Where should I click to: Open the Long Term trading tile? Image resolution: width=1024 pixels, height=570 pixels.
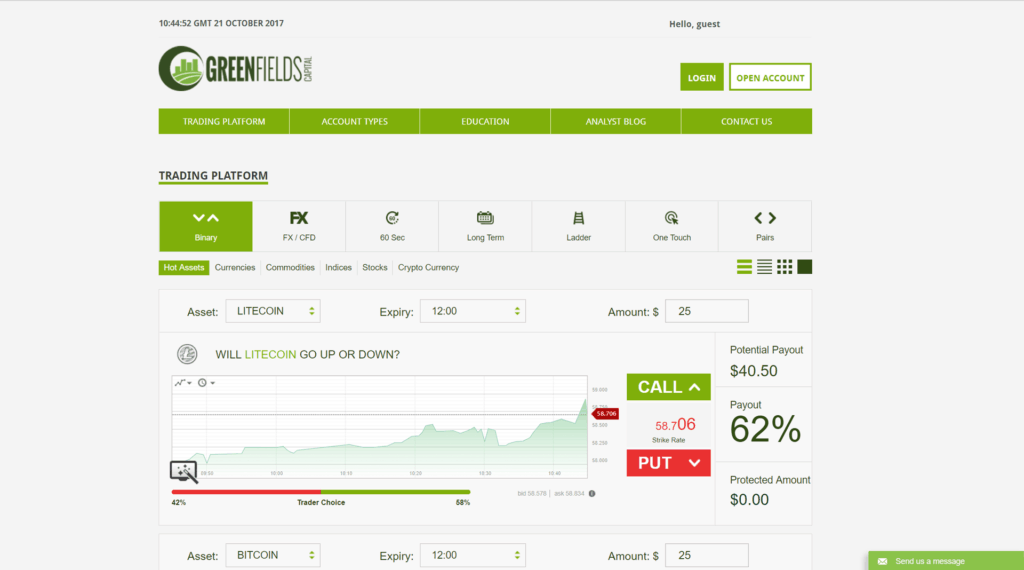485,226
